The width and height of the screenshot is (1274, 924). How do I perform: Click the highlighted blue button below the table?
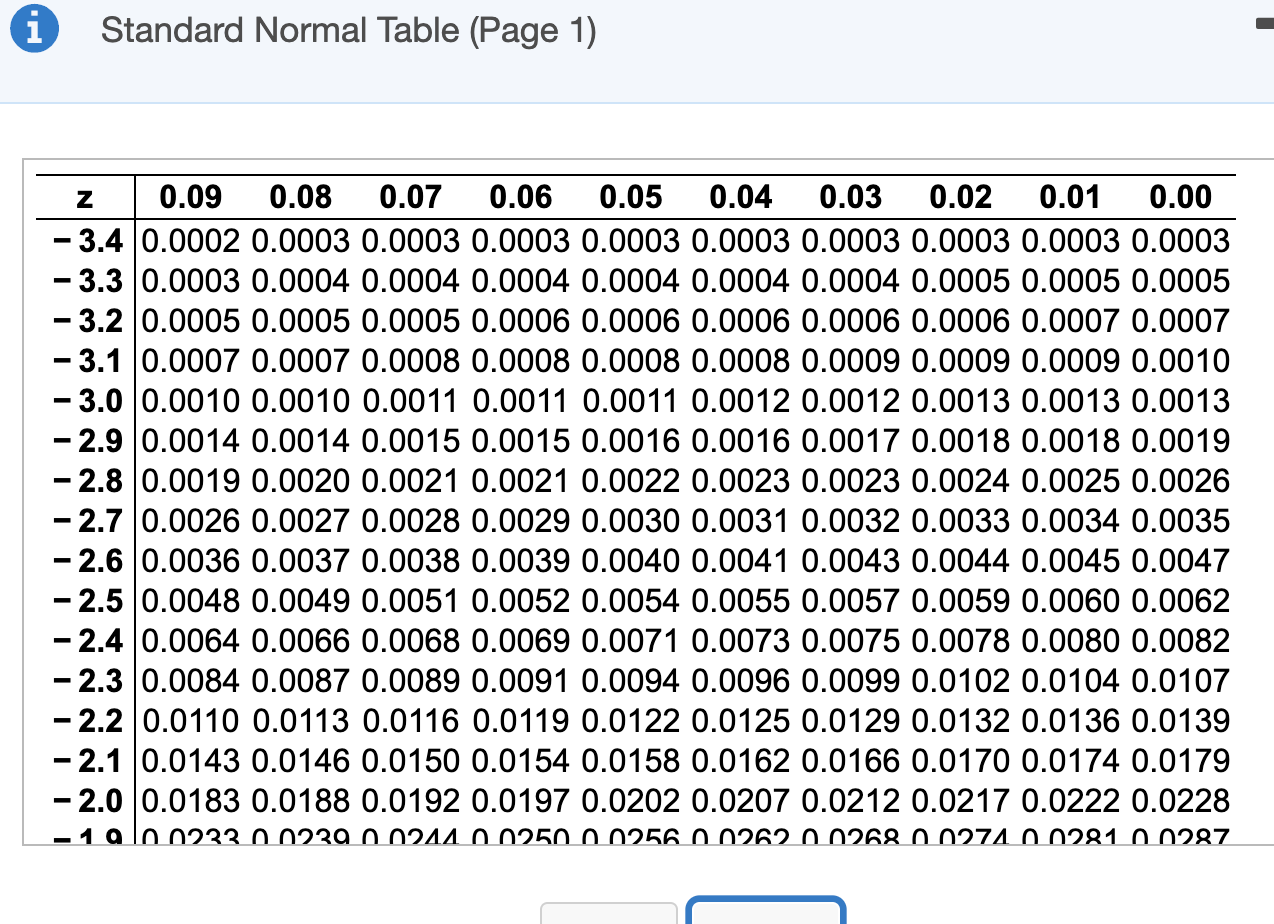point(766,913)
